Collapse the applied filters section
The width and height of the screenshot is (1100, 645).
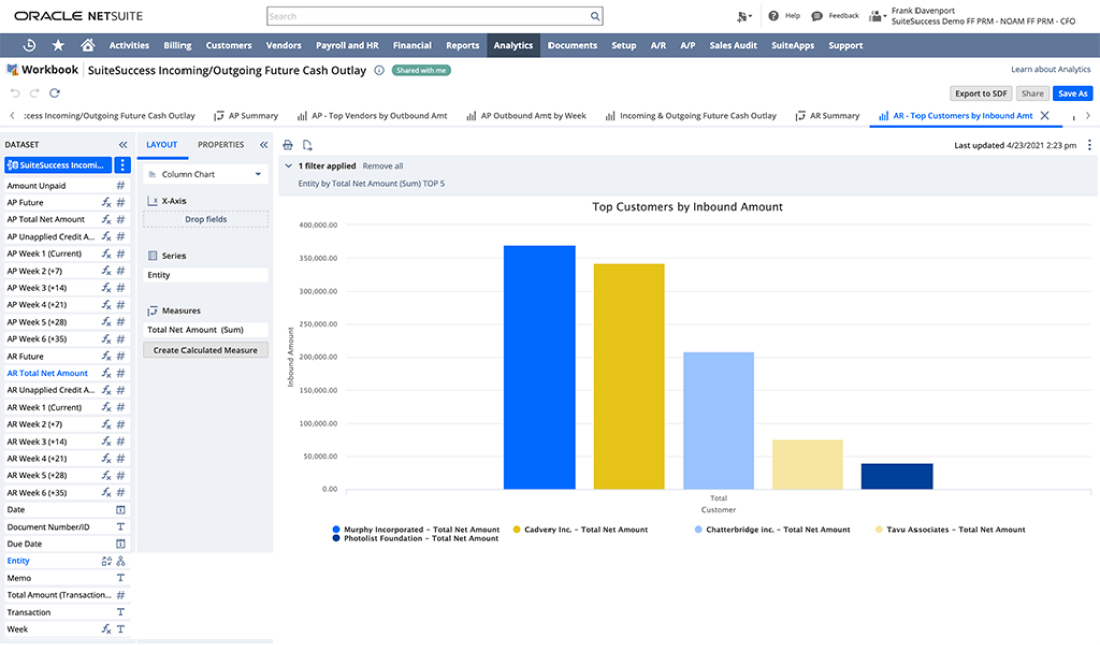(289, 166)
